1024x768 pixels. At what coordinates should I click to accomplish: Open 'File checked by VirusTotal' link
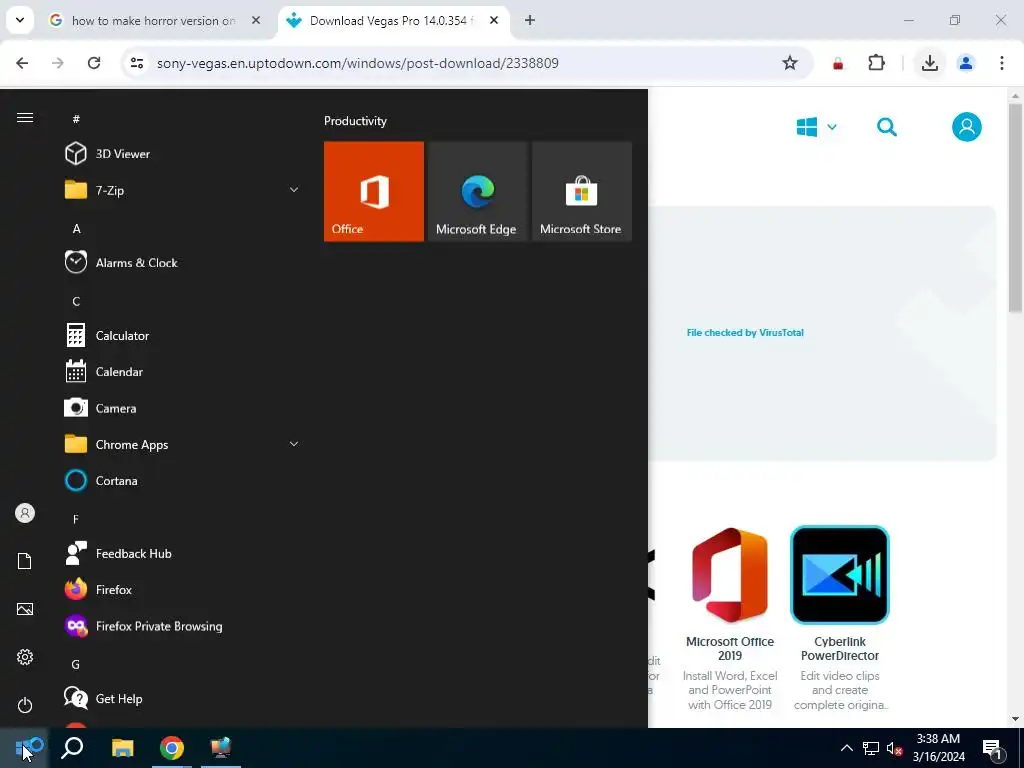click(x=745, y=332)
